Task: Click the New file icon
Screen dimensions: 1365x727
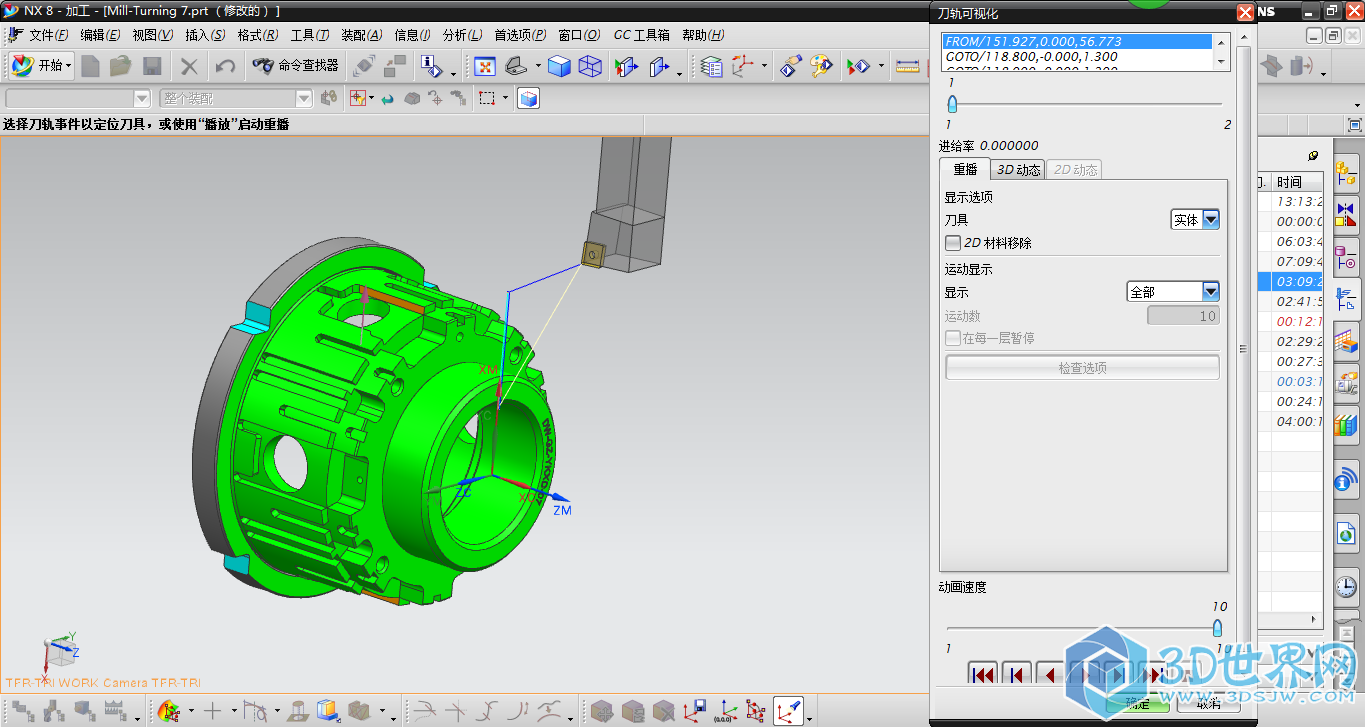Action: click(x=91, y=67)
